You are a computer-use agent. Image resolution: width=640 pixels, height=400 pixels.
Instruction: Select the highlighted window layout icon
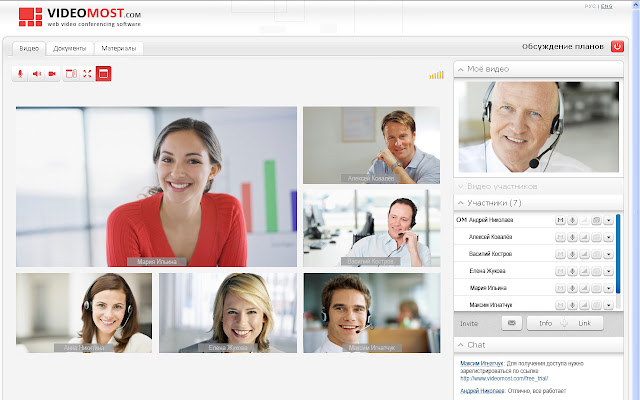coord(103,74)
